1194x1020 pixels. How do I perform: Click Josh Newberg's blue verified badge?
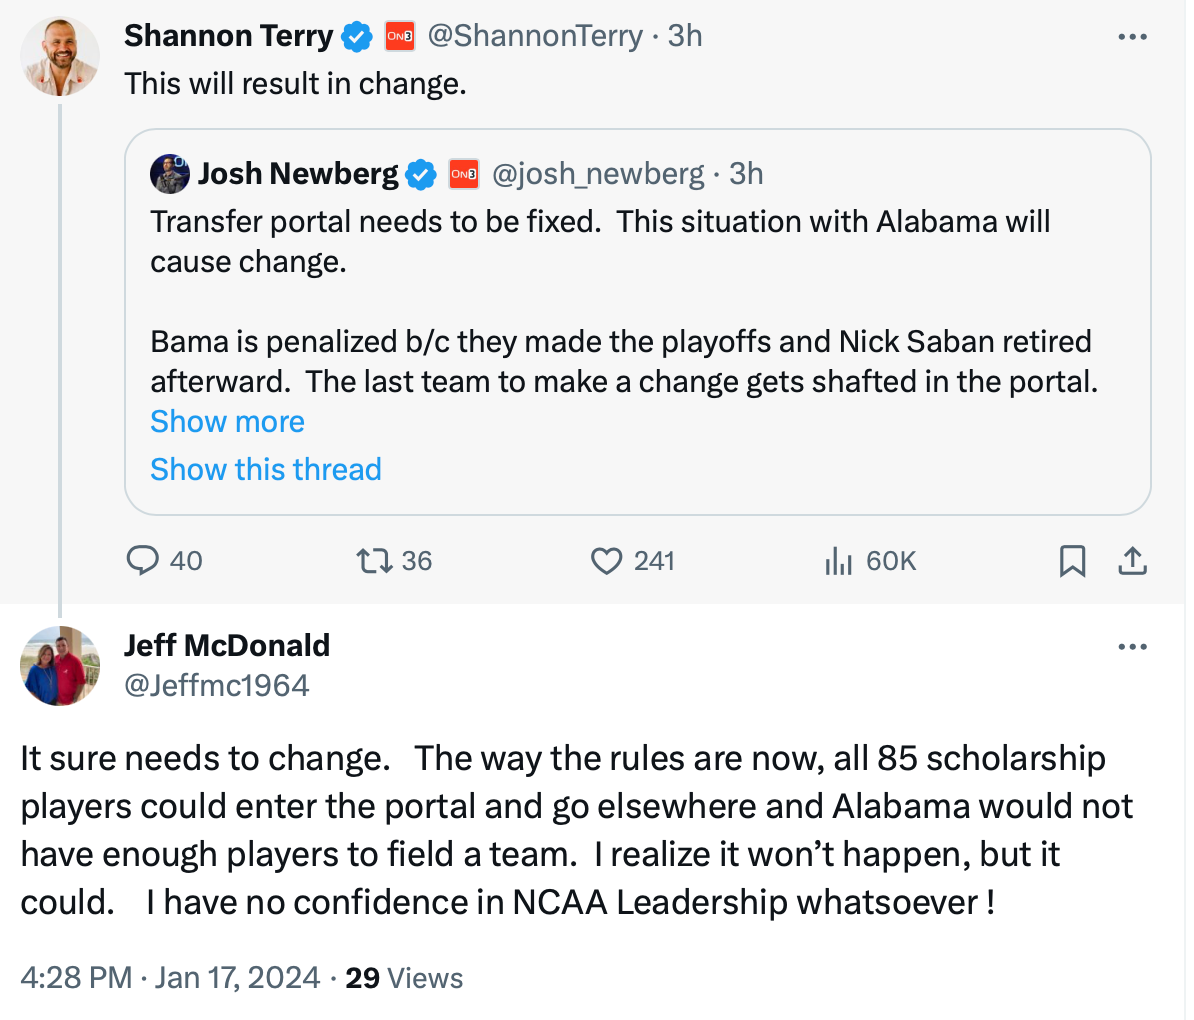421,174
